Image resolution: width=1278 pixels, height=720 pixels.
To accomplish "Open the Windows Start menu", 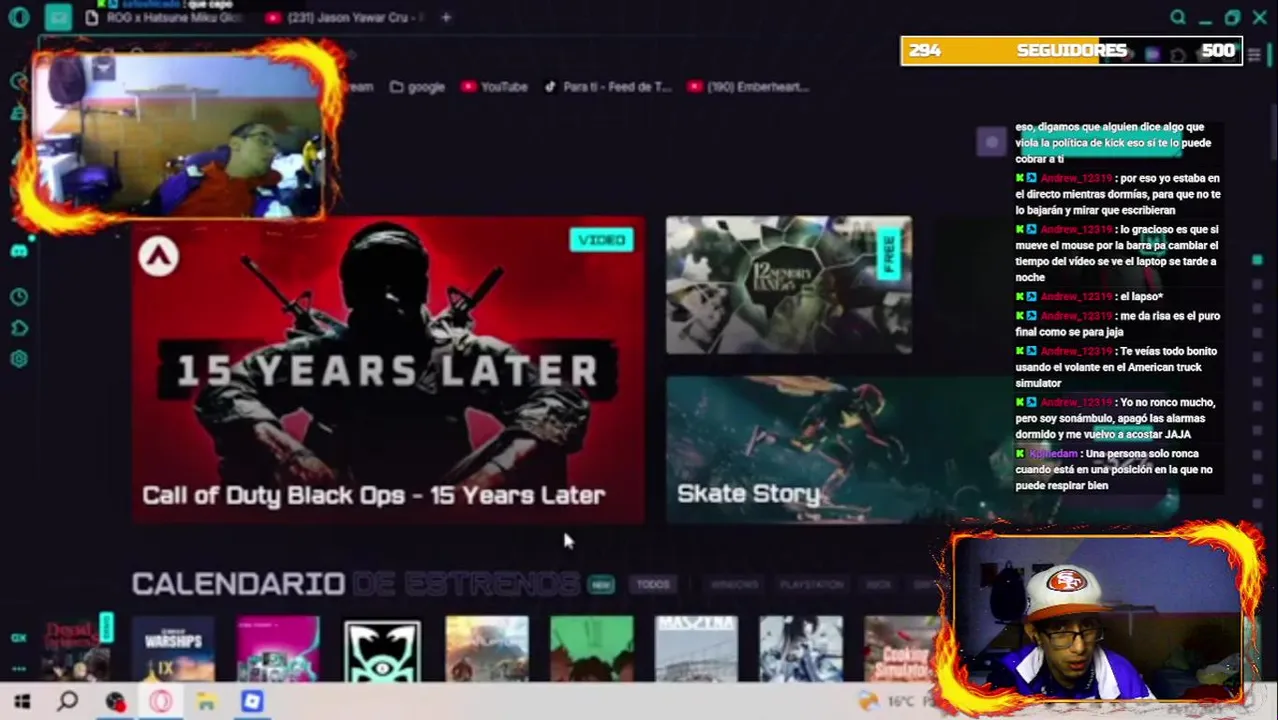I will point(22,702).
